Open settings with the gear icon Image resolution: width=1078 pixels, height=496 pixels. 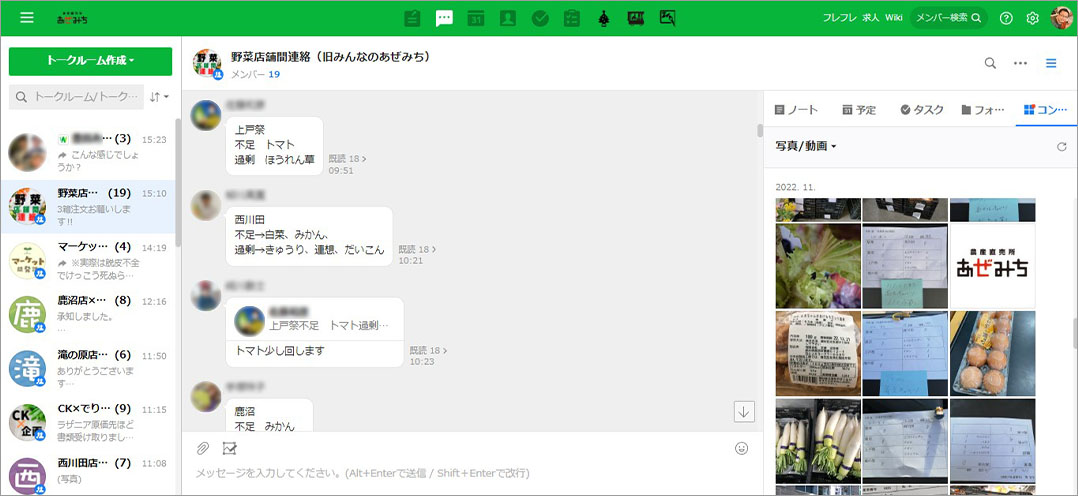(x=1033, y=18)
